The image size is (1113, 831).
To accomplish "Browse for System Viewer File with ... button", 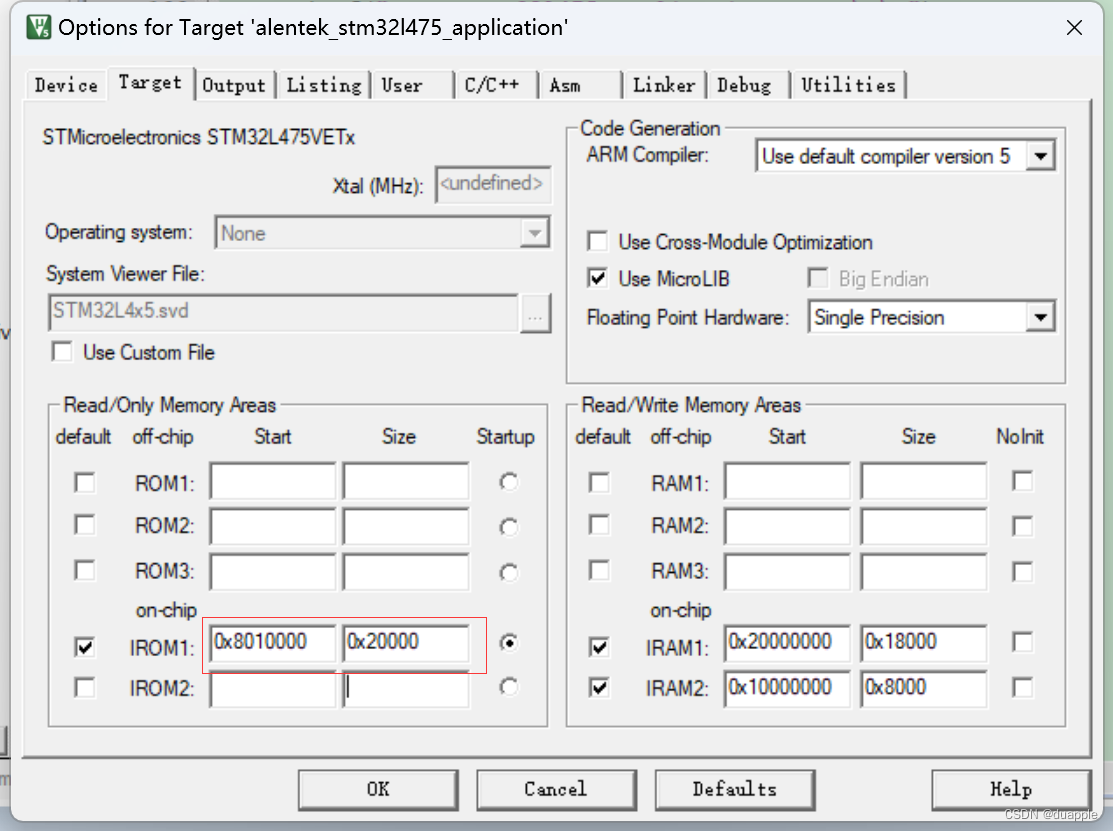I will tap(535, 312).
